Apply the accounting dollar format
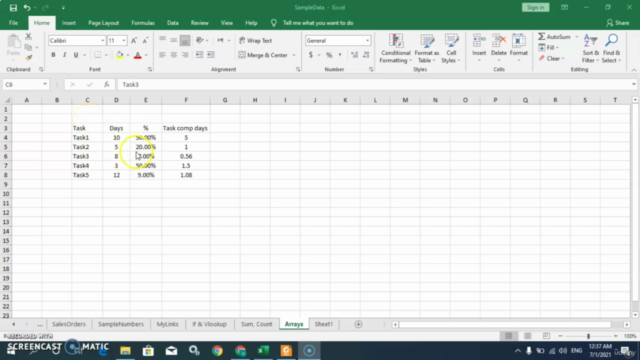This screenshot has height=360, width=640. tap(311, 55)
